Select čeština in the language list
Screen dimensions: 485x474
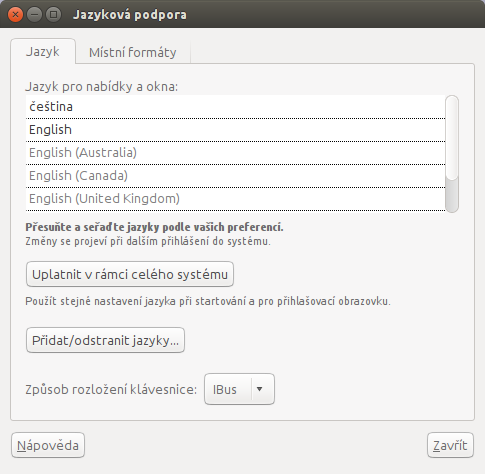coord(235,107)
